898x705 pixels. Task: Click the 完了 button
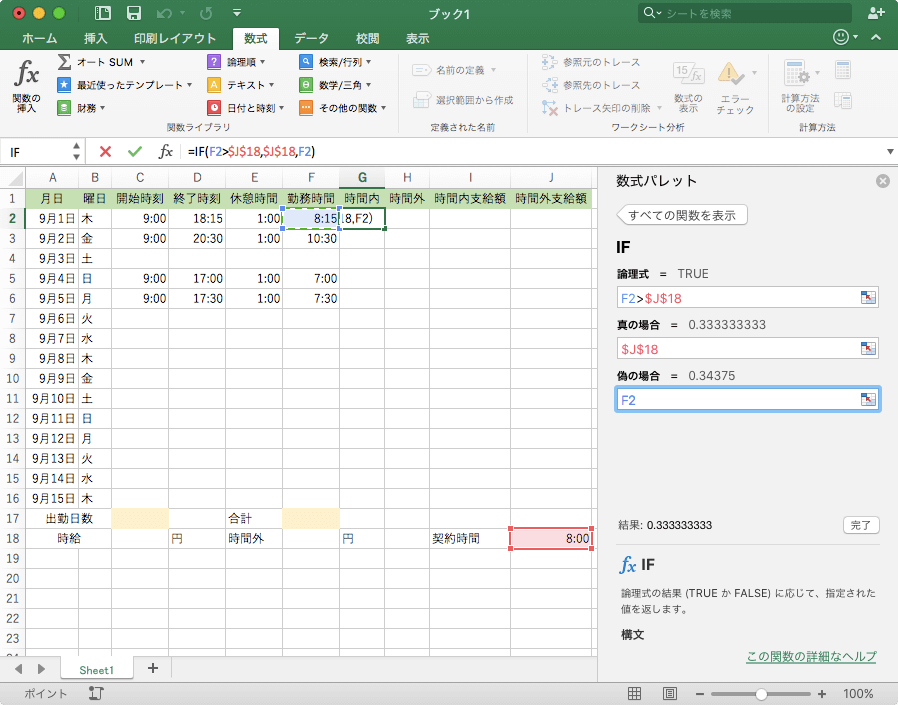861,525
